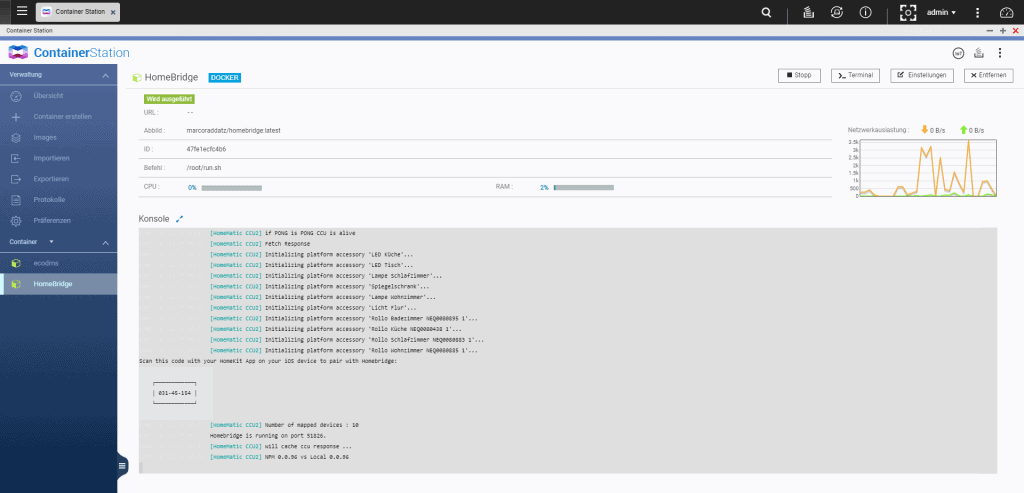Click the QTS search magnifier icon
This screenshot has height=493, width=1024.
(x=767, y=12)
